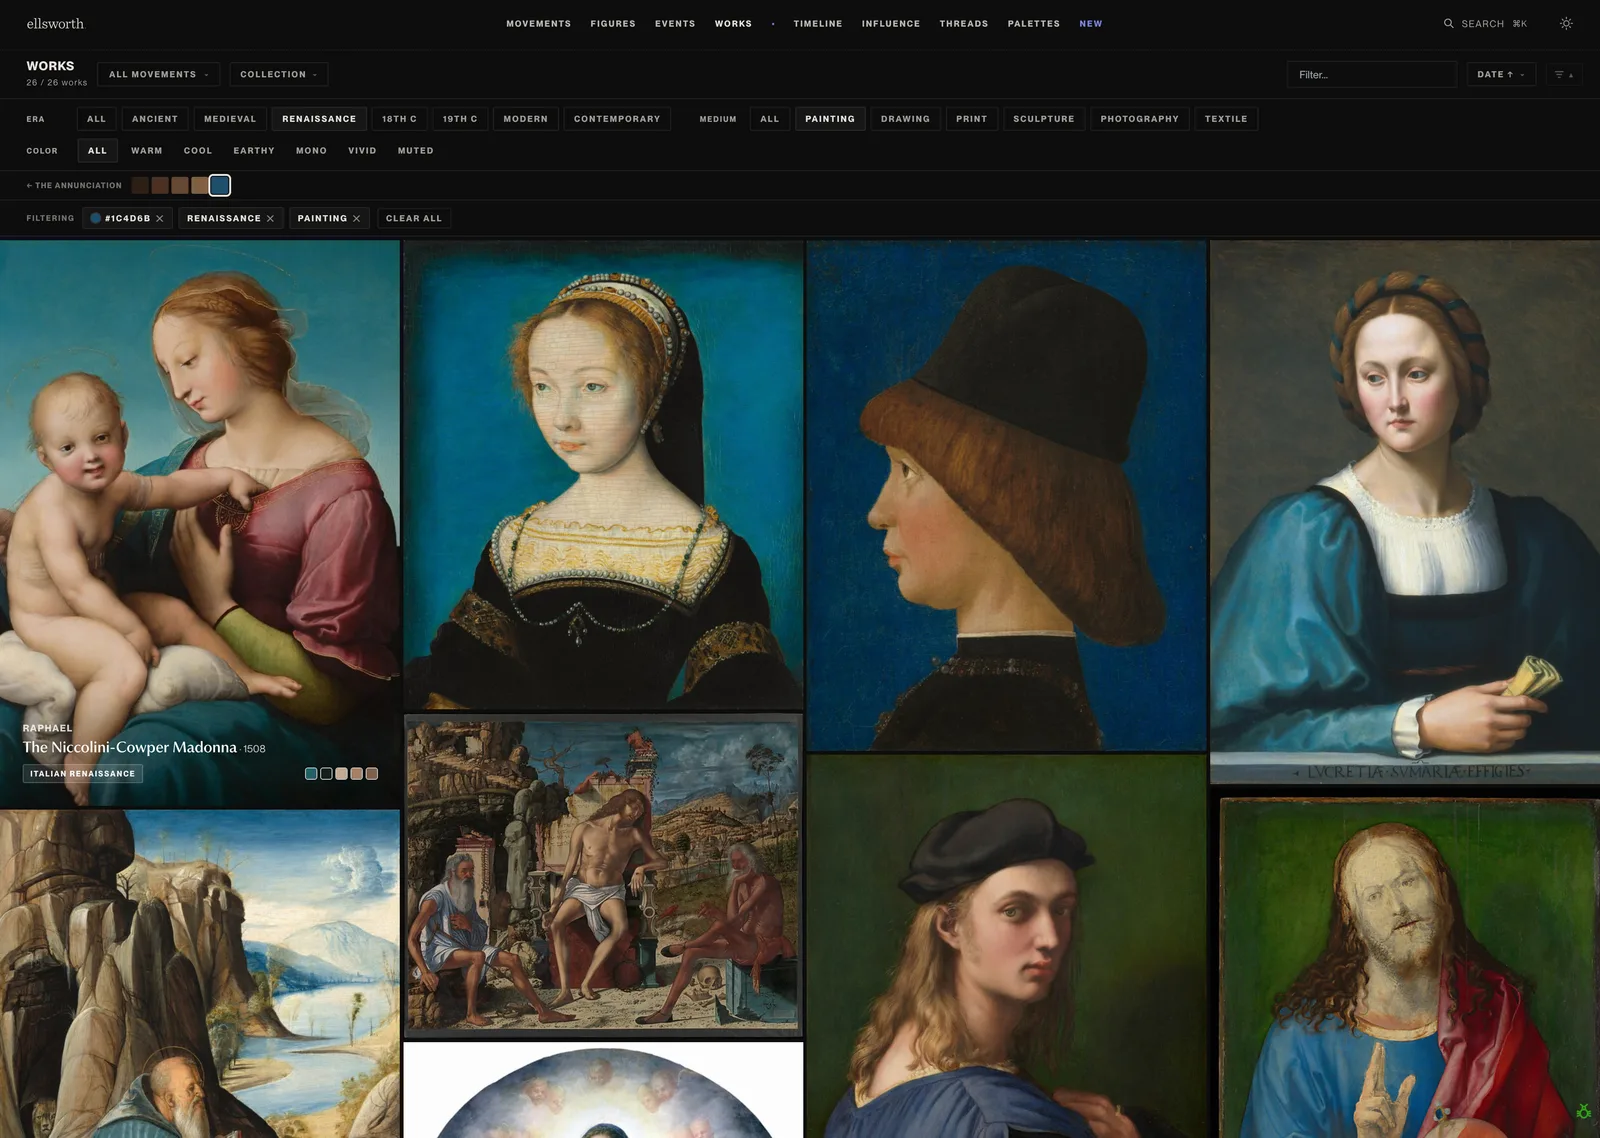Click the green bug icon at bottom right
The height and width of the screenshot is (1138, 1600).
pyautogui.click(x=1584, y=1111)
